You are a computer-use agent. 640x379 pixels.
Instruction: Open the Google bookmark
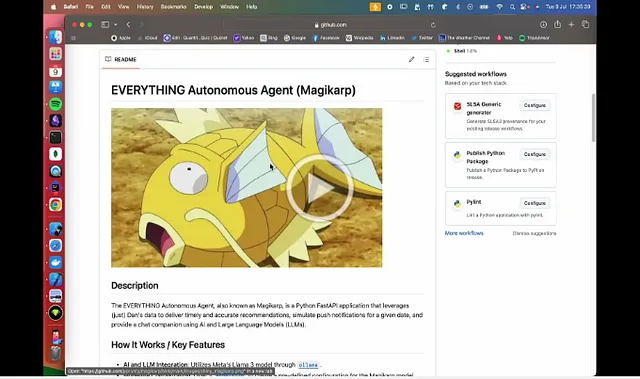[295, 38]
